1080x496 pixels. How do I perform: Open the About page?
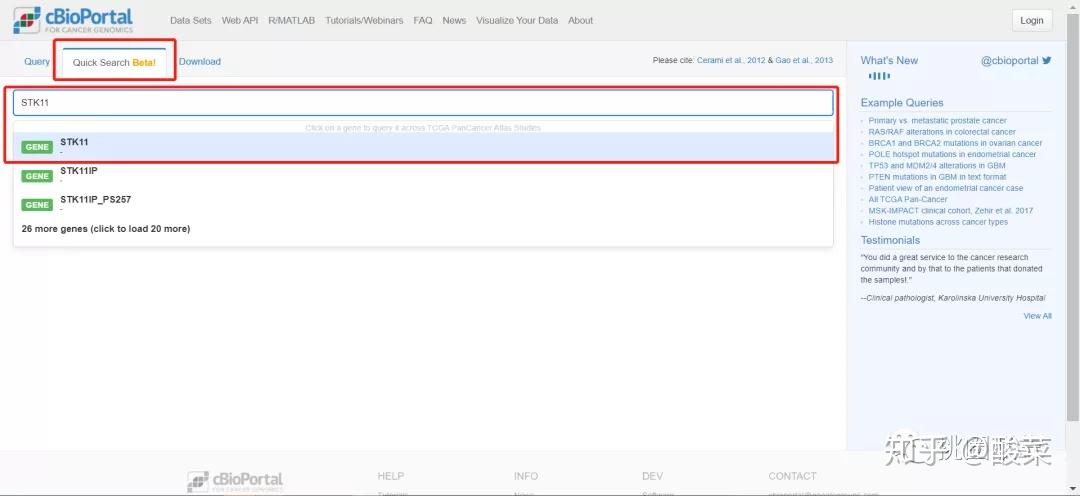click(581, 21)
